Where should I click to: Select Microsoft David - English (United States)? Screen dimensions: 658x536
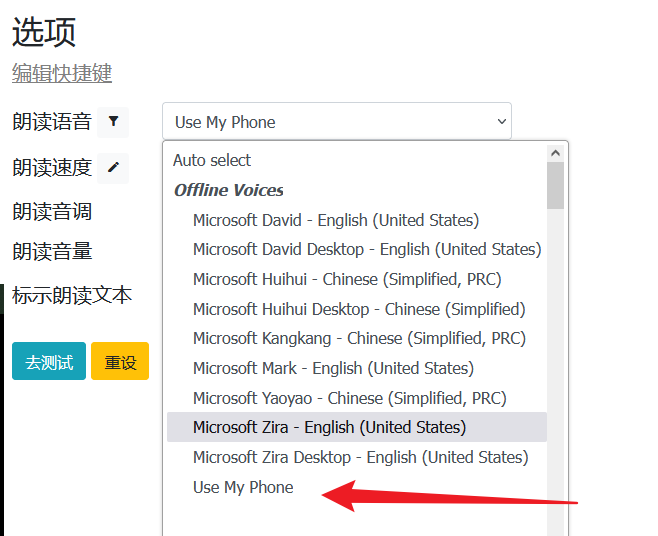point(335,220)
